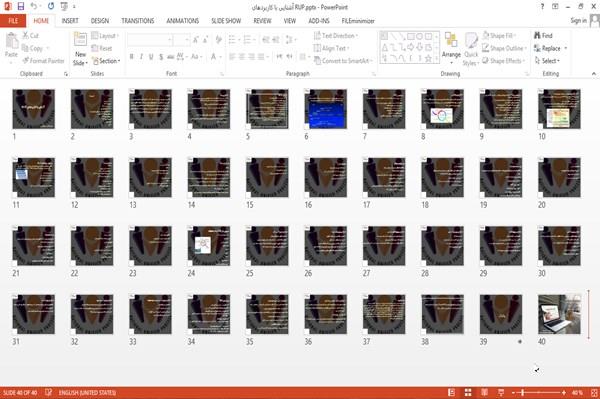This screenshot has width=600, height=399.
Task: Click Slide Sorter view icon
Action: pyautogui.click(x=468, y=392)
